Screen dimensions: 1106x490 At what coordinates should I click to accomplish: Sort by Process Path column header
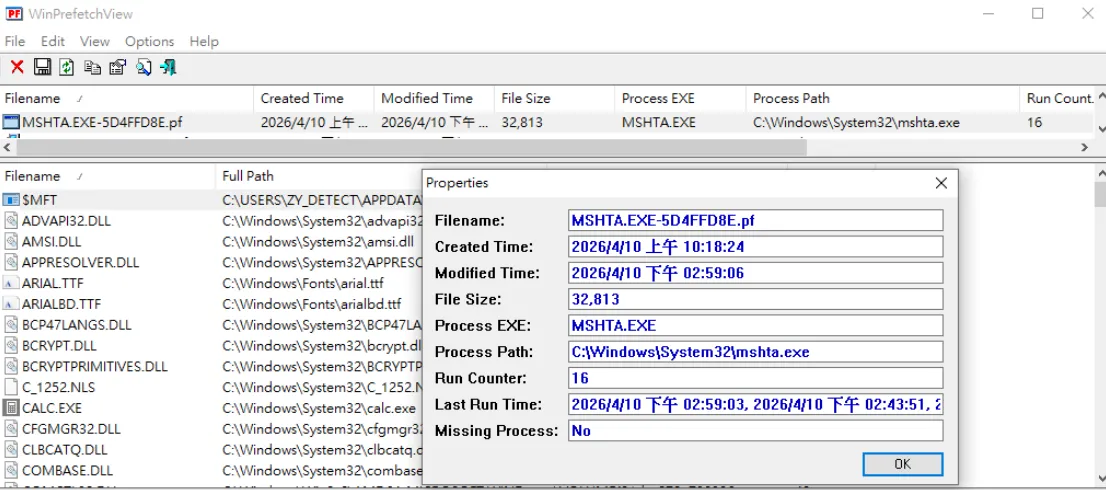(x=882, y=98)
